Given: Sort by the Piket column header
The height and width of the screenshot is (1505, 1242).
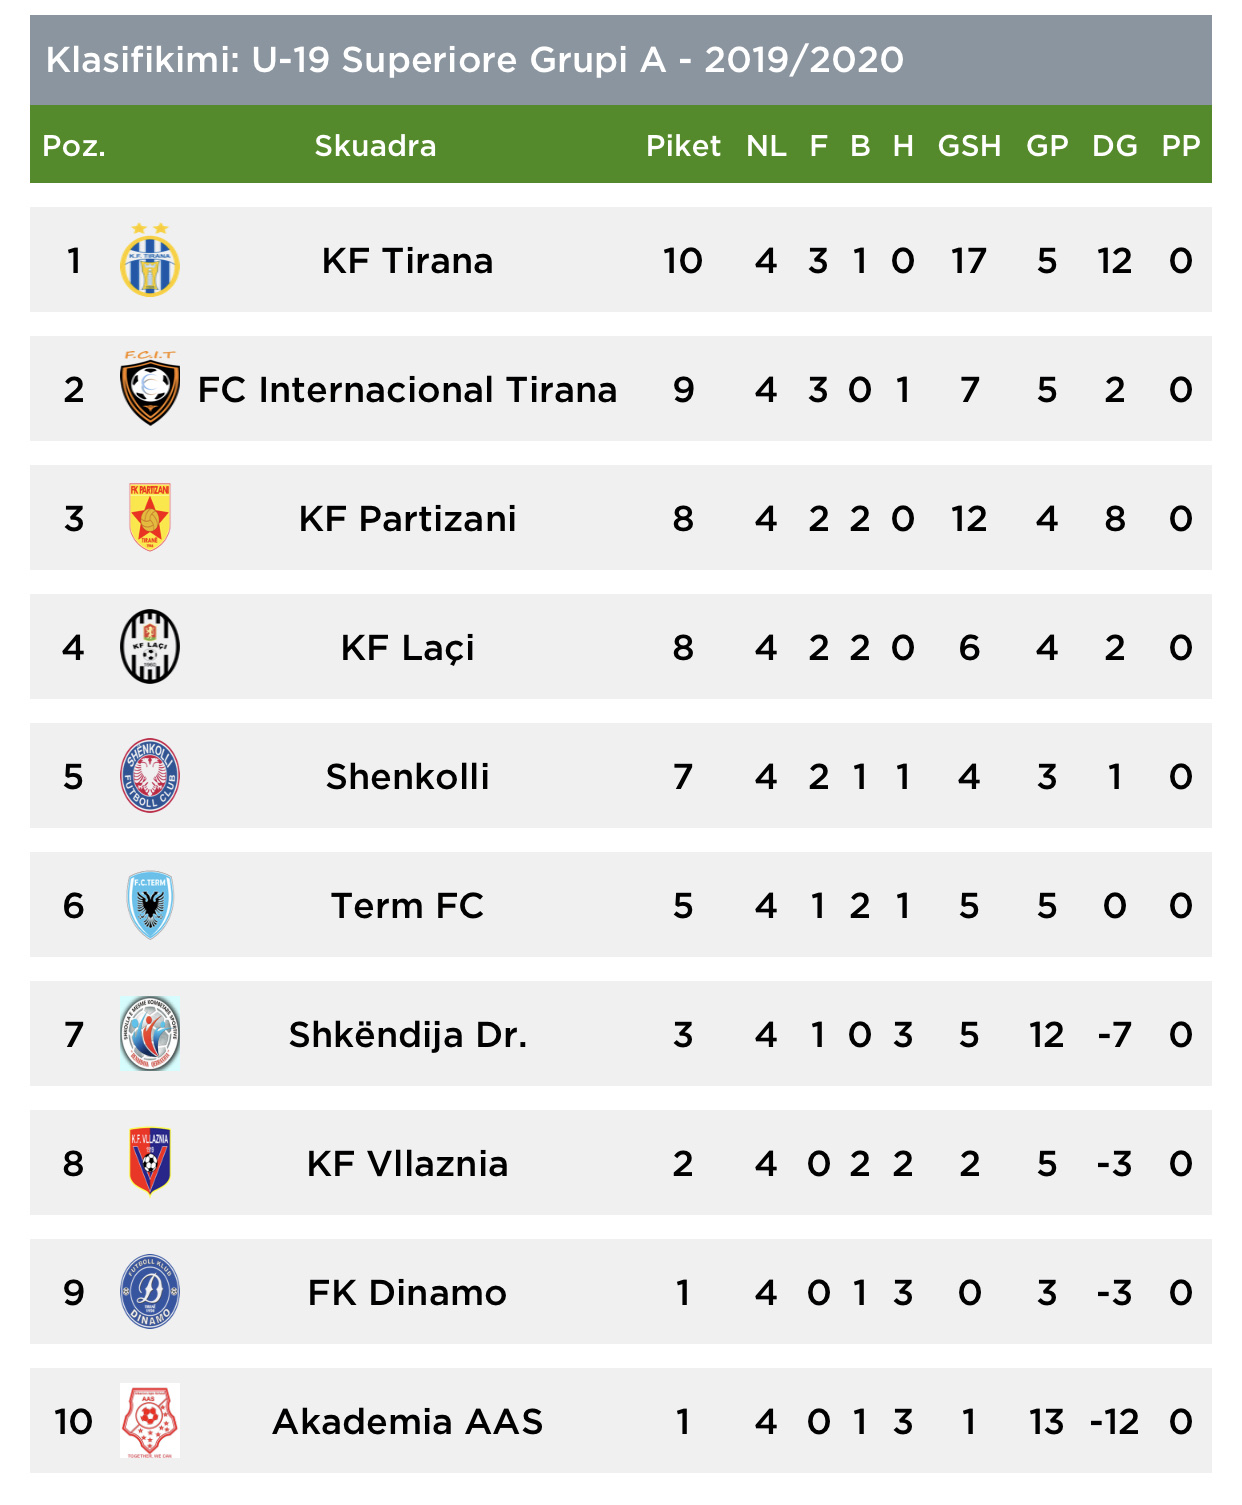Looking at the screenshot, I should tap(683, 146).
